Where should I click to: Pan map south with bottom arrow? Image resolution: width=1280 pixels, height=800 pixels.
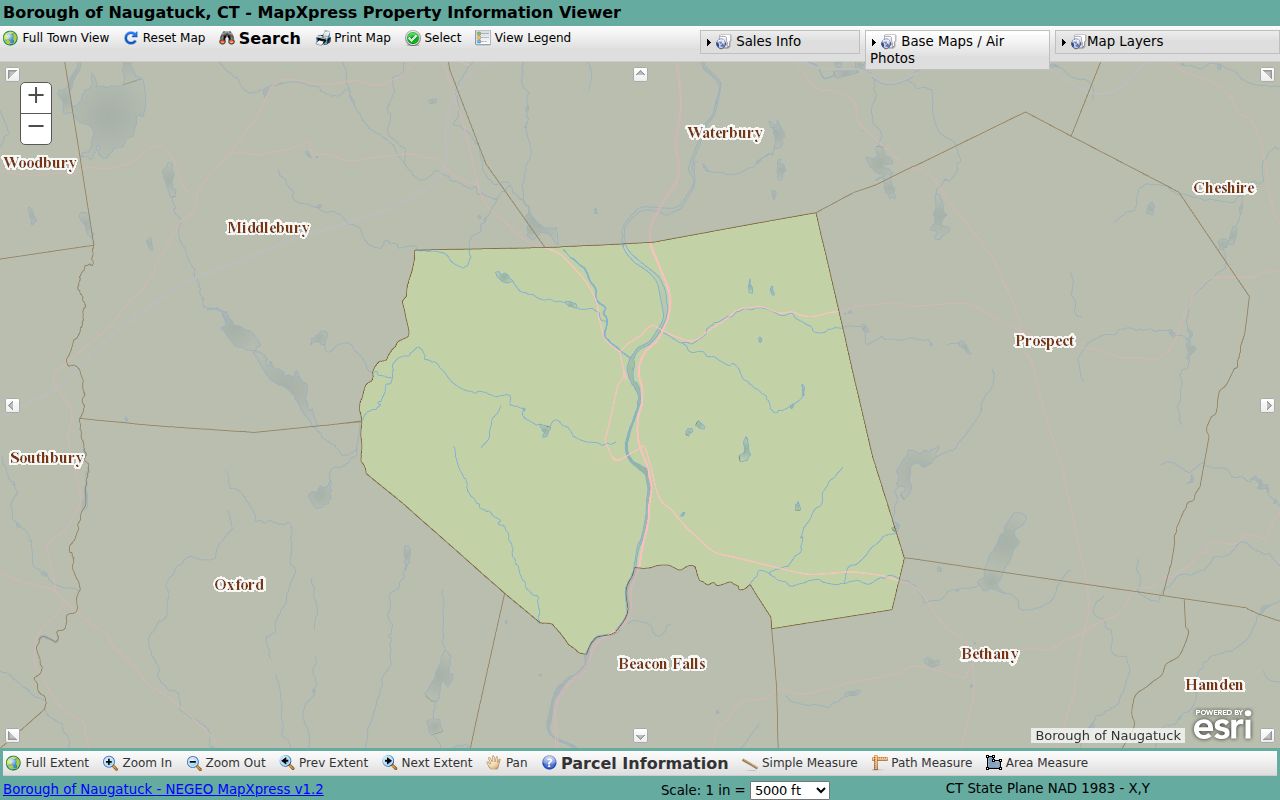(x=640, y=736)
